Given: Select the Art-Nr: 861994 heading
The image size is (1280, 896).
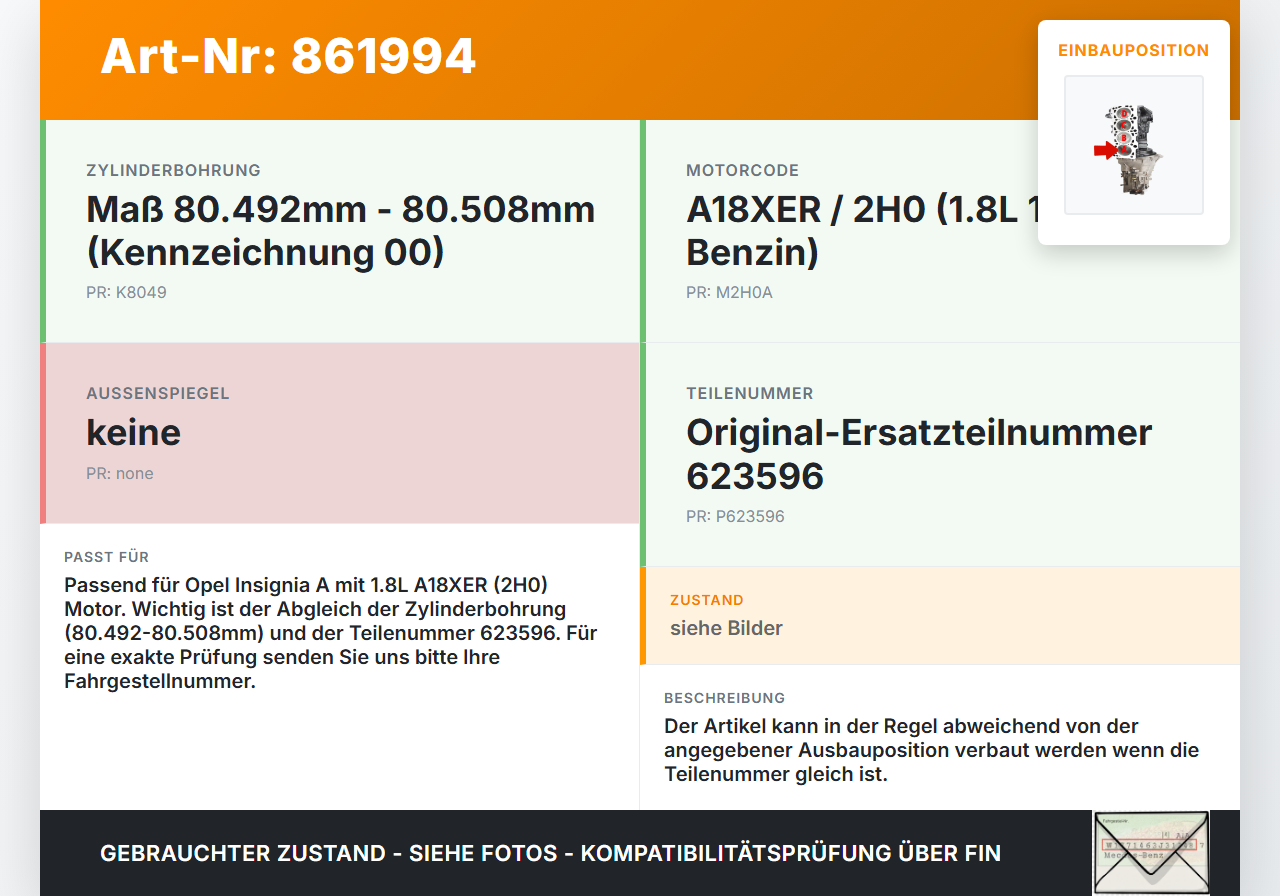Looking at the screenshot, I should (x=288, y=56).
